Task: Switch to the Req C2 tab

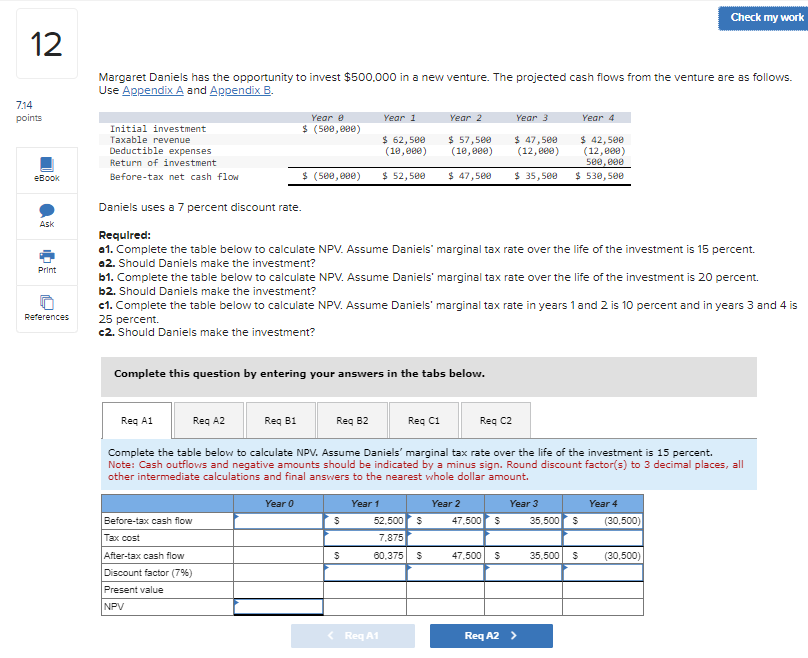Action: [496, 420]
